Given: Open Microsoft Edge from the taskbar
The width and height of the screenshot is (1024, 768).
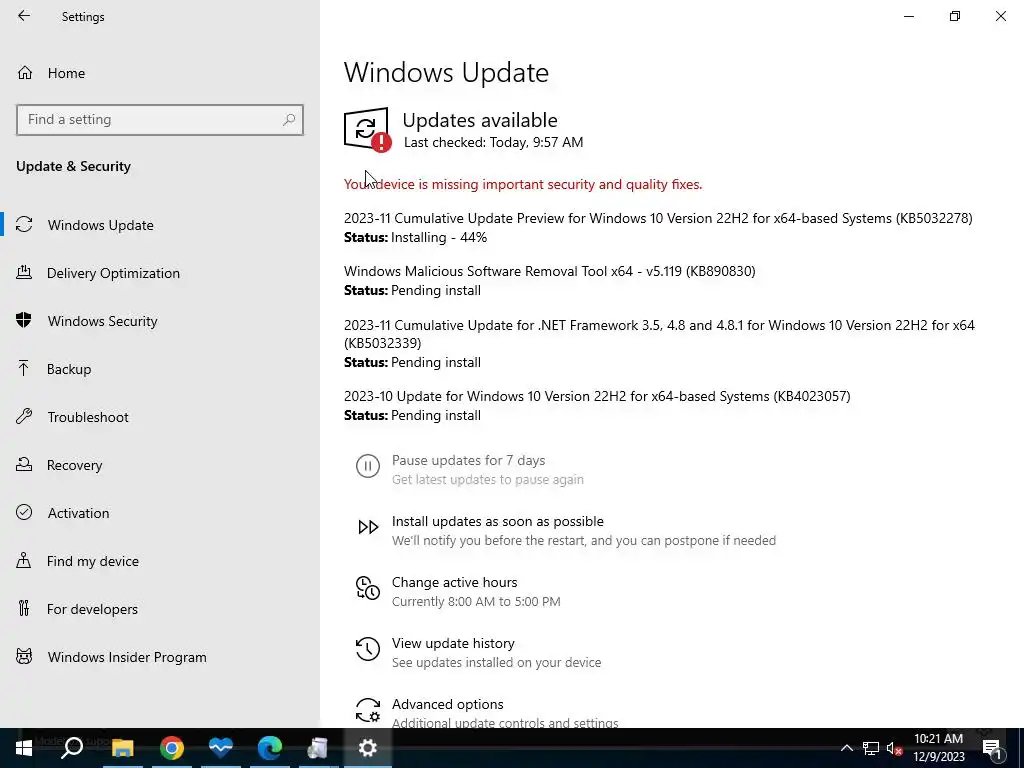Looking at the screenshot, I should point(270,748).
